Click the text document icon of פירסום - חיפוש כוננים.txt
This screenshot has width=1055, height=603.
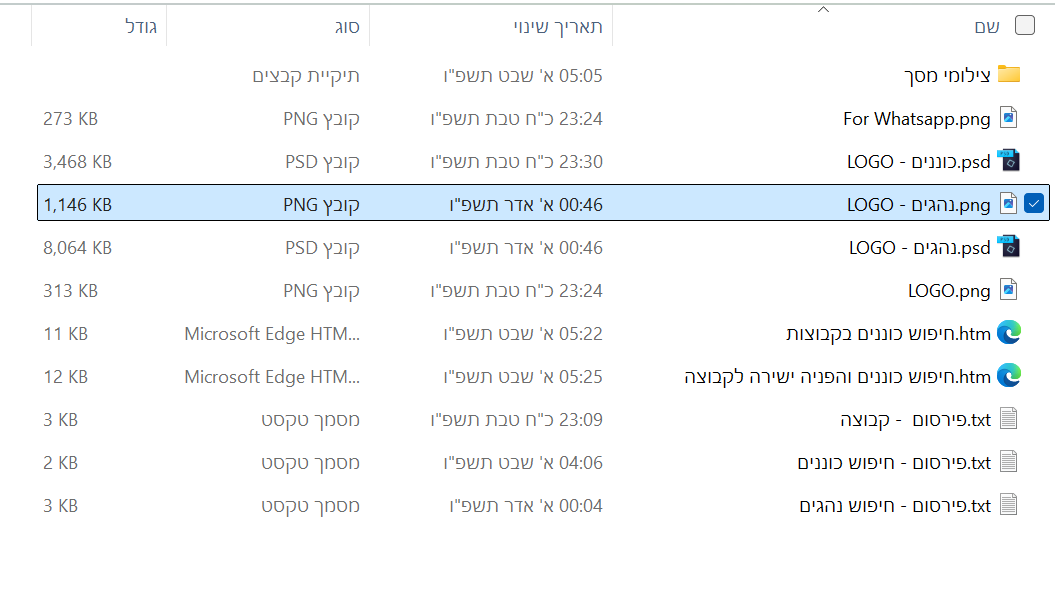(1008, 461)
